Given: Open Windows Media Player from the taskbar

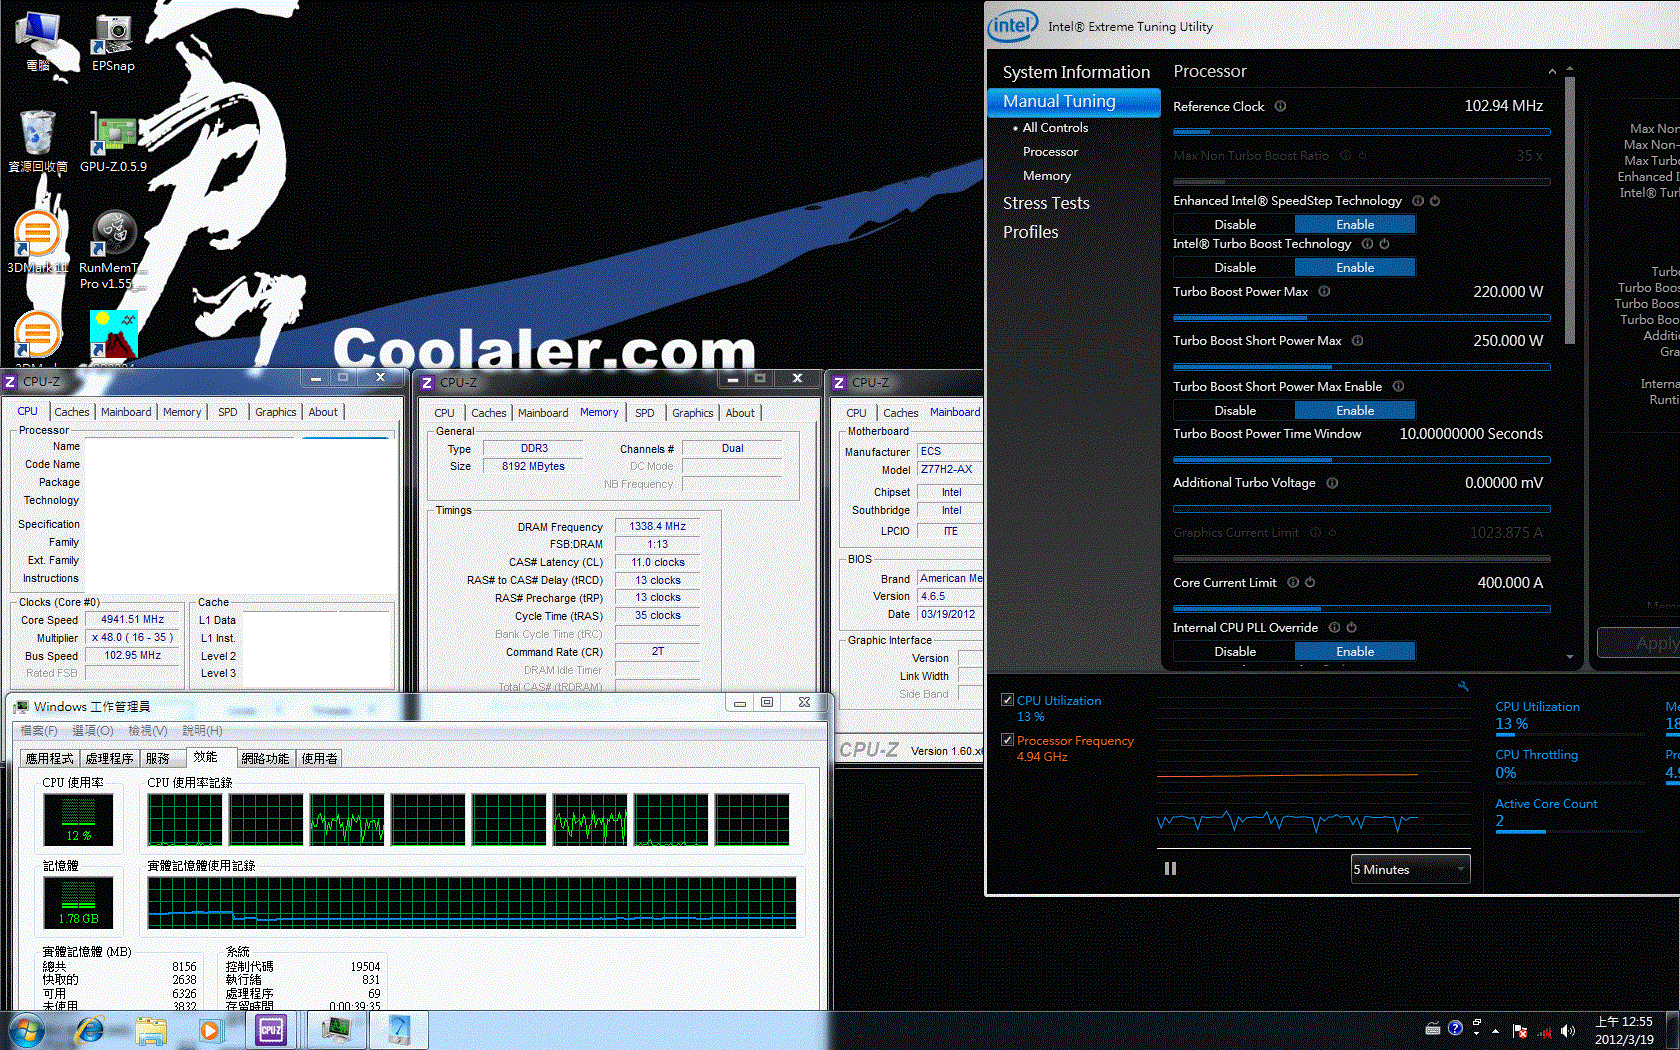Looking at the screenshot, I should coord(210,1030).
